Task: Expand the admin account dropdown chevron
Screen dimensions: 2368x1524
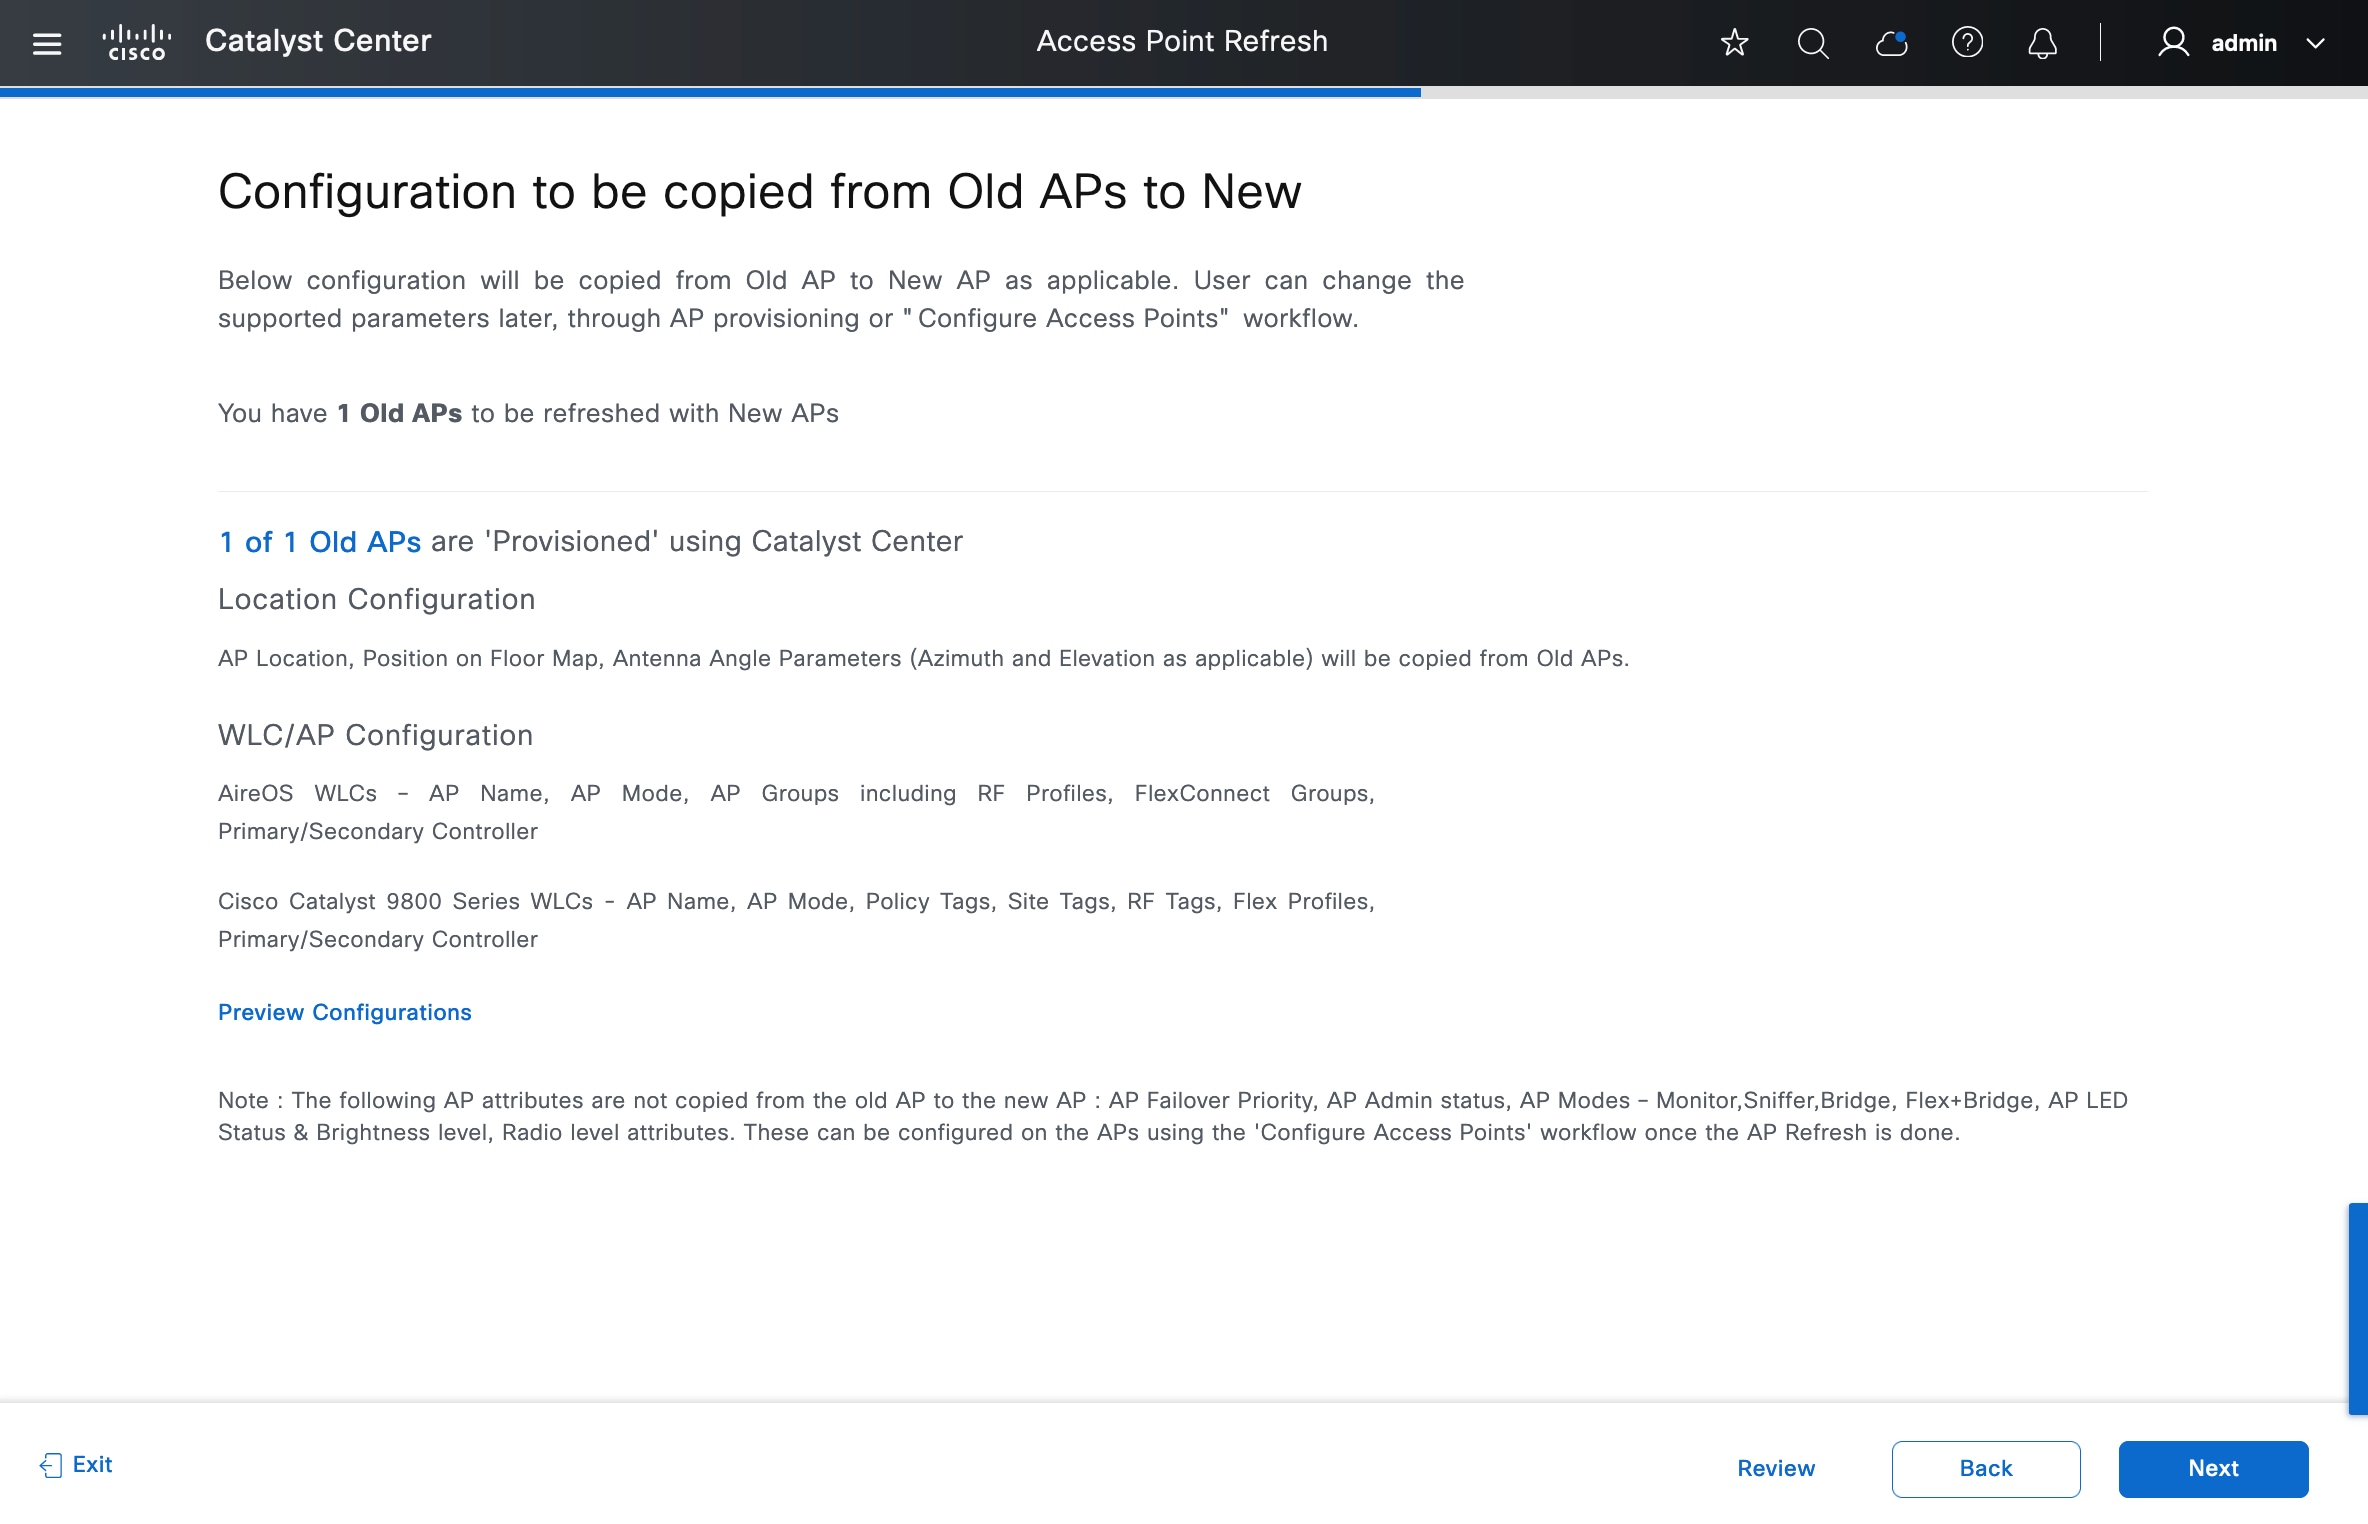Action: coord(2315,43)
